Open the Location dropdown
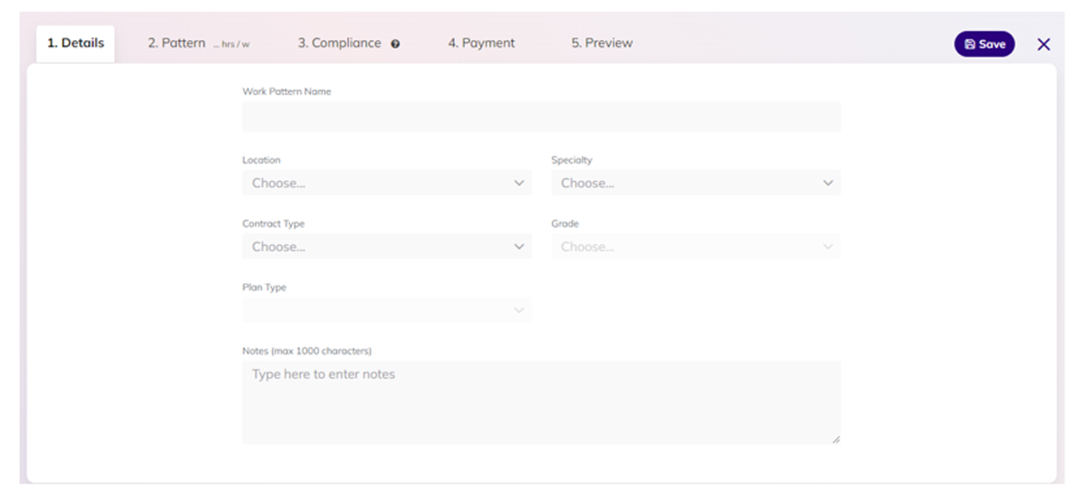The width and height of the screenshot is (1083, 497). pos(387,183)
